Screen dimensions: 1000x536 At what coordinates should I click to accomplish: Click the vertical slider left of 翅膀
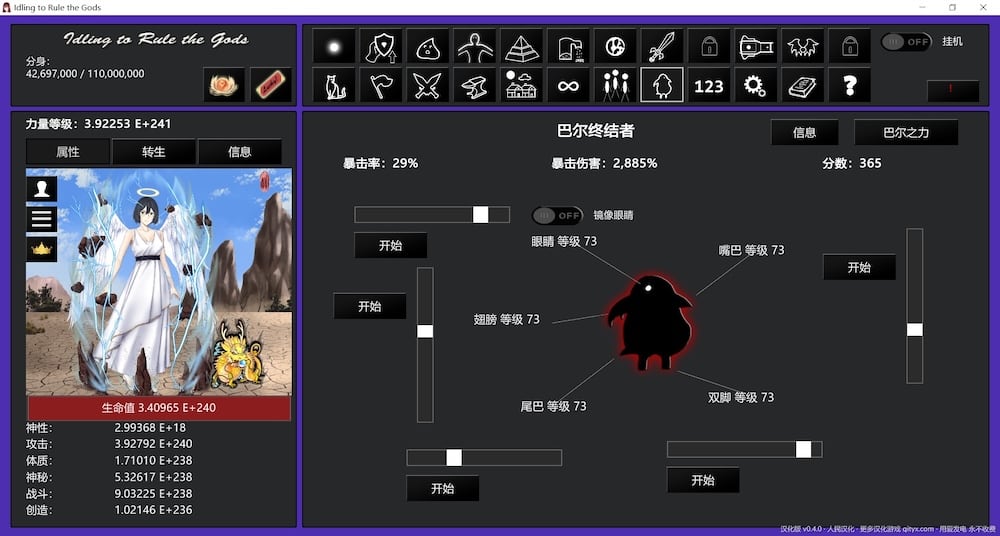pos(425,345)
